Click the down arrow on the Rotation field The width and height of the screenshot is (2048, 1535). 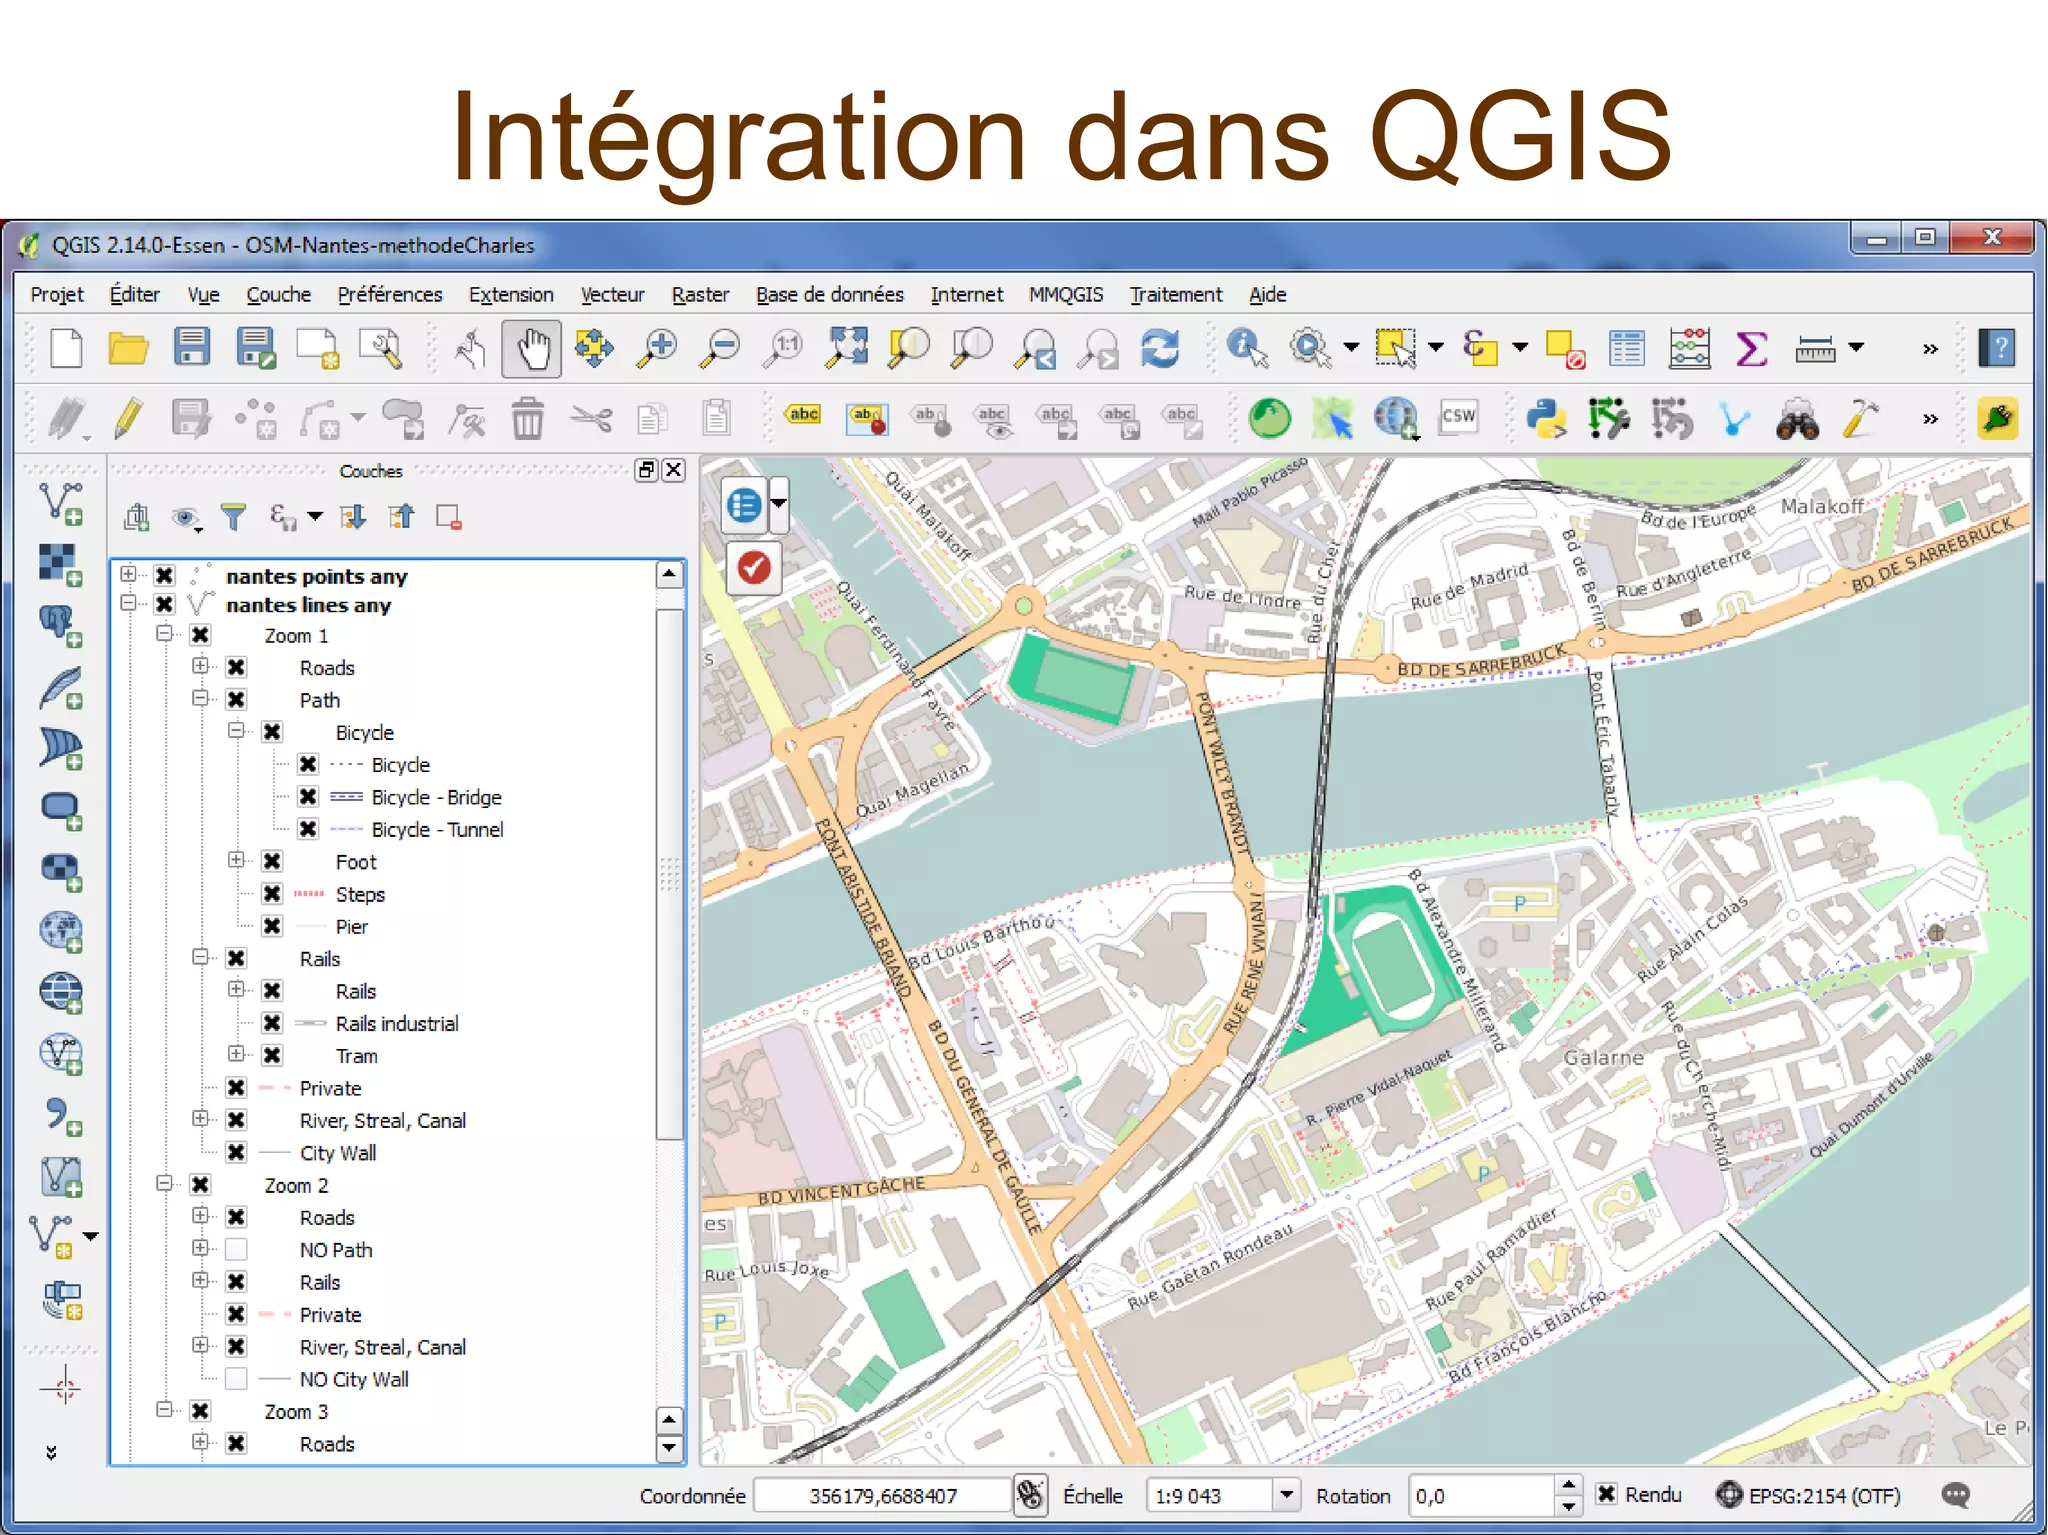click(x=1569, y=1505)
